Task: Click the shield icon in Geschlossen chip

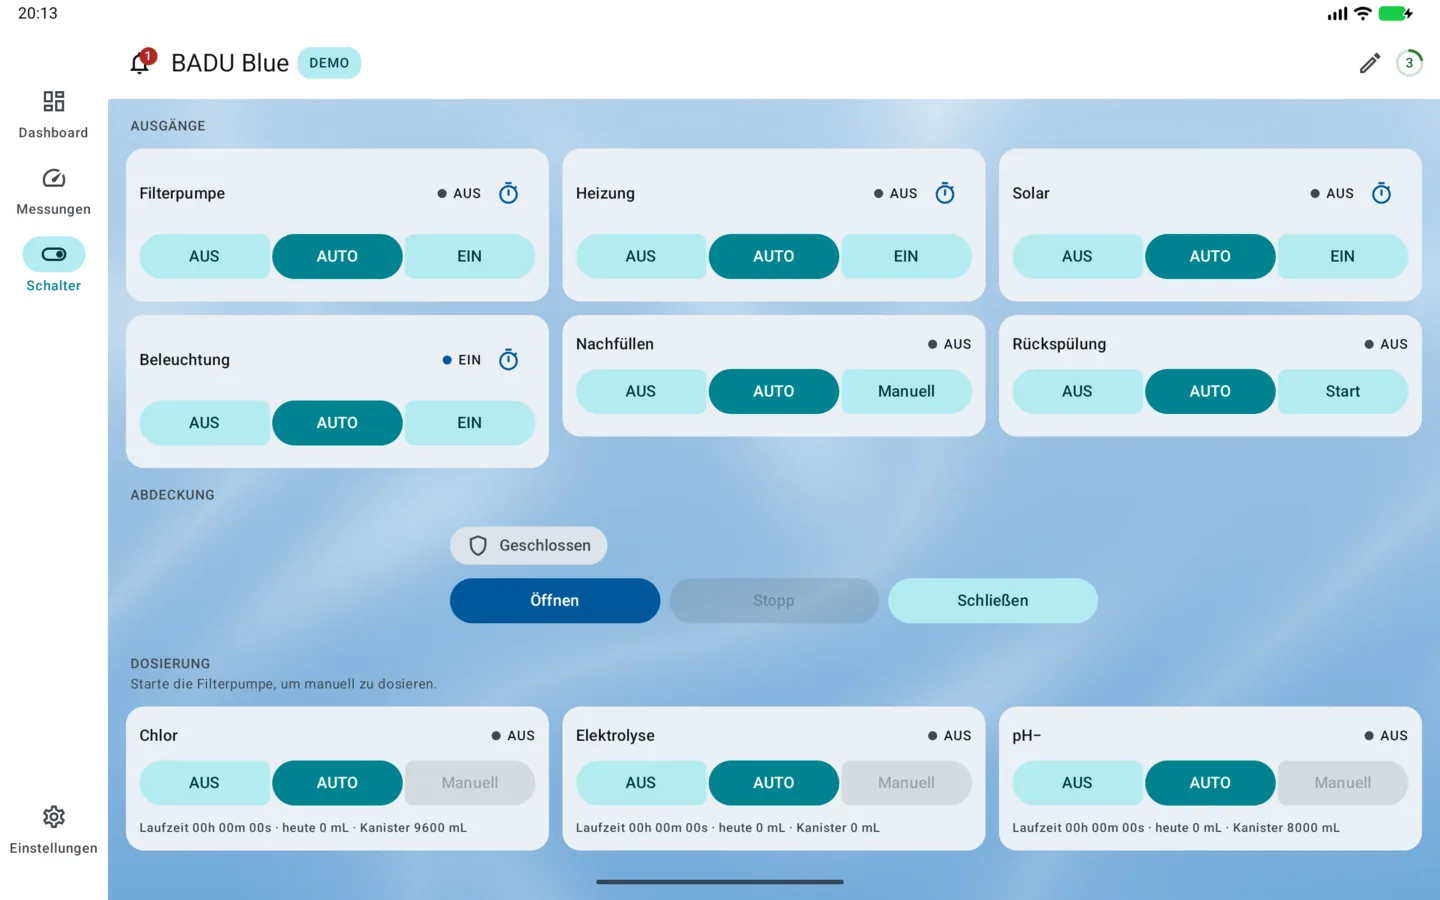Action: (478, 545)
